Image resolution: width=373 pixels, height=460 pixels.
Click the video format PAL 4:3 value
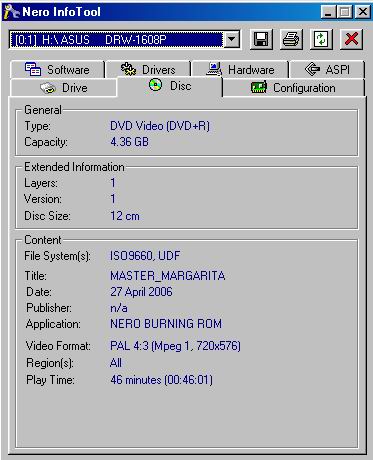[175, 346]
